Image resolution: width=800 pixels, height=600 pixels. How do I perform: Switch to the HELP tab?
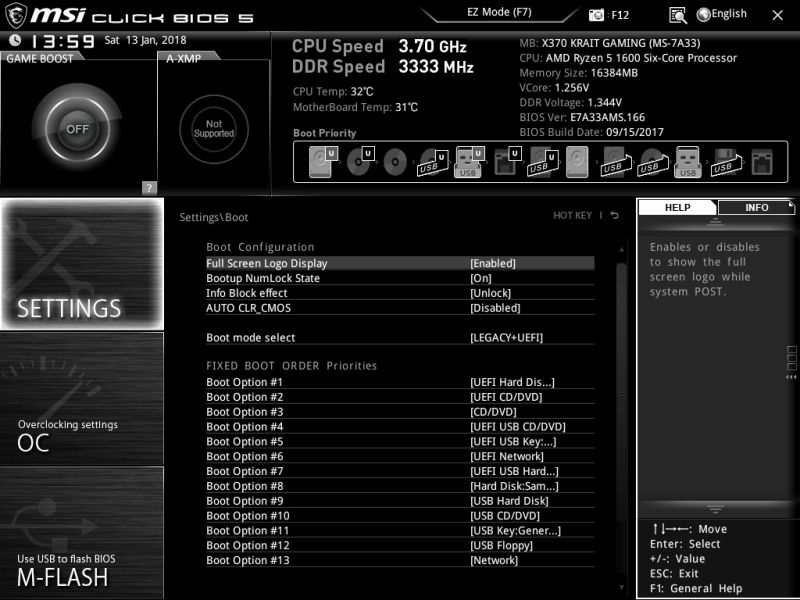point(677,207)
